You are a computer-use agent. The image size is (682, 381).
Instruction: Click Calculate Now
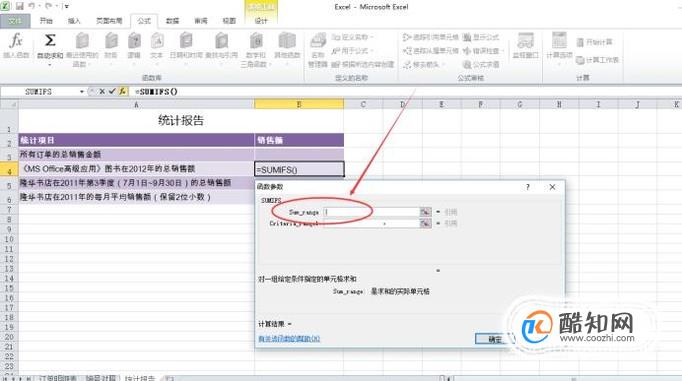(594, 42)
